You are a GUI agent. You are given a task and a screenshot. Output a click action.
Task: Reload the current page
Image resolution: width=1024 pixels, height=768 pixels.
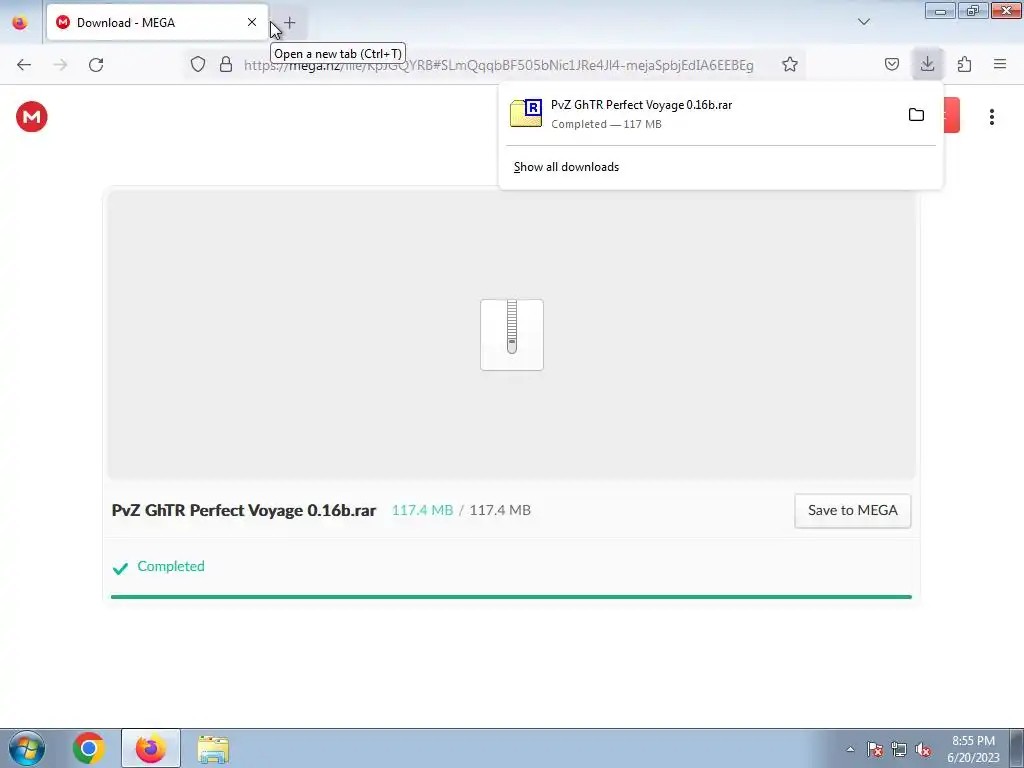[96, 65]
